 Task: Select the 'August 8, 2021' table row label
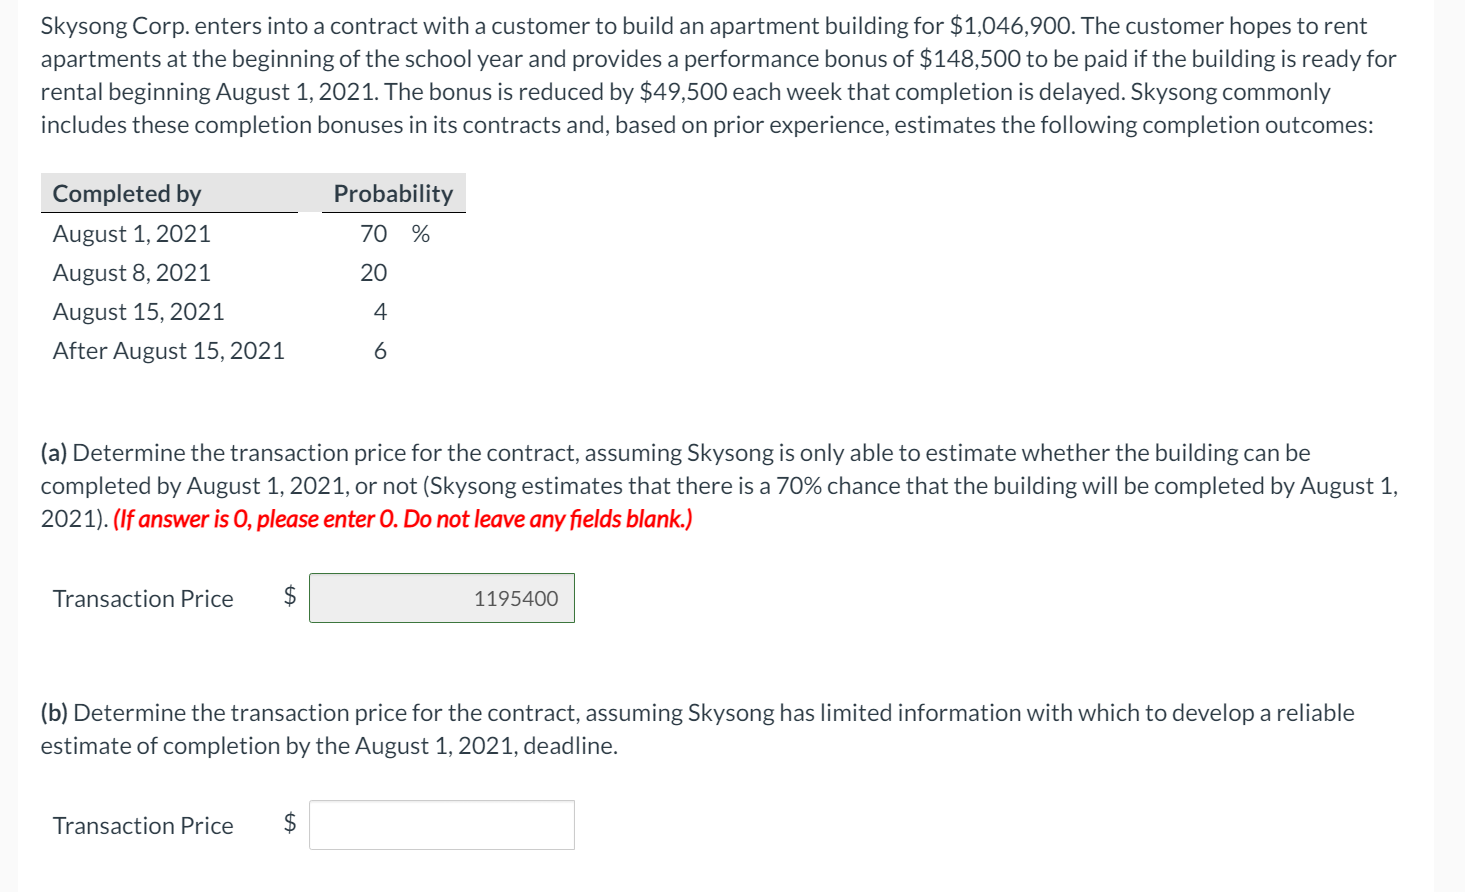(132, 273)
